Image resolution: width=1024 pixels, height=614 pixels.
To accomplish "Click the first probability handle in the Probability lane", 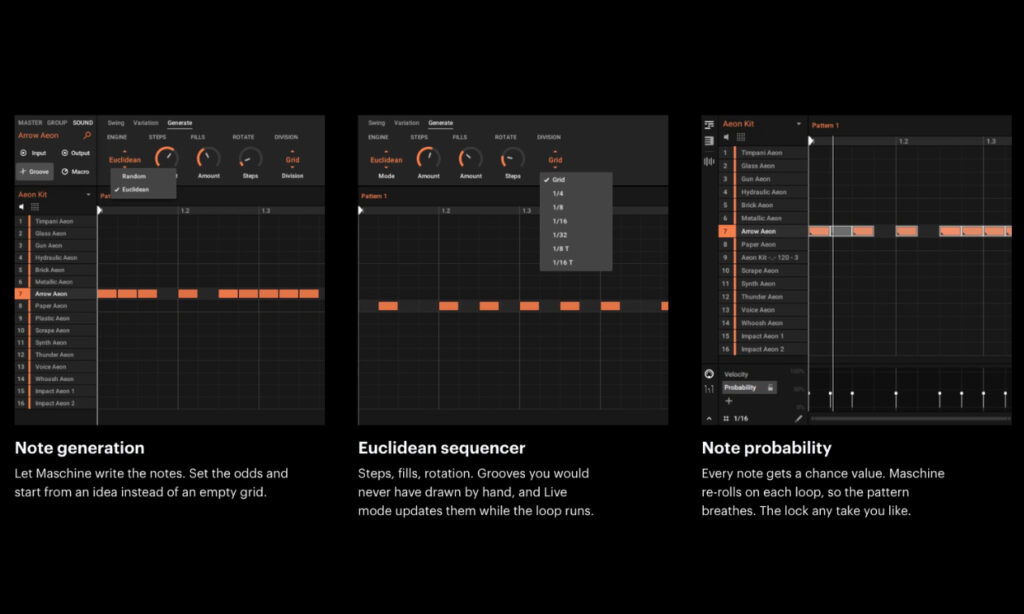I will [x=809, y=393].
